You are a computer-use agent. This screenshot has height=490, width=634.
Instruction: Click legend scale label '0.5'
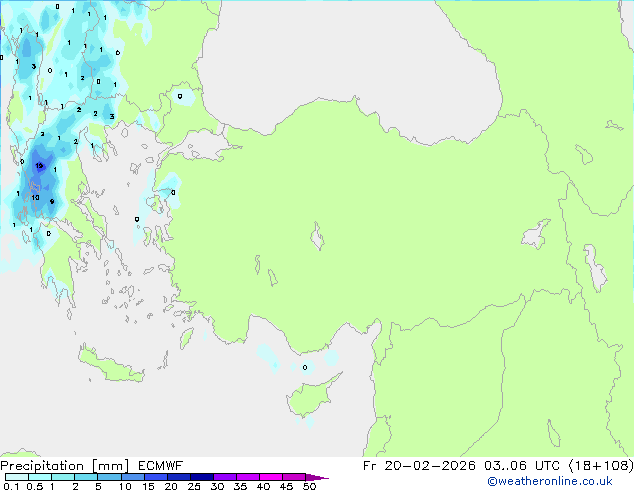pos(35,486)
